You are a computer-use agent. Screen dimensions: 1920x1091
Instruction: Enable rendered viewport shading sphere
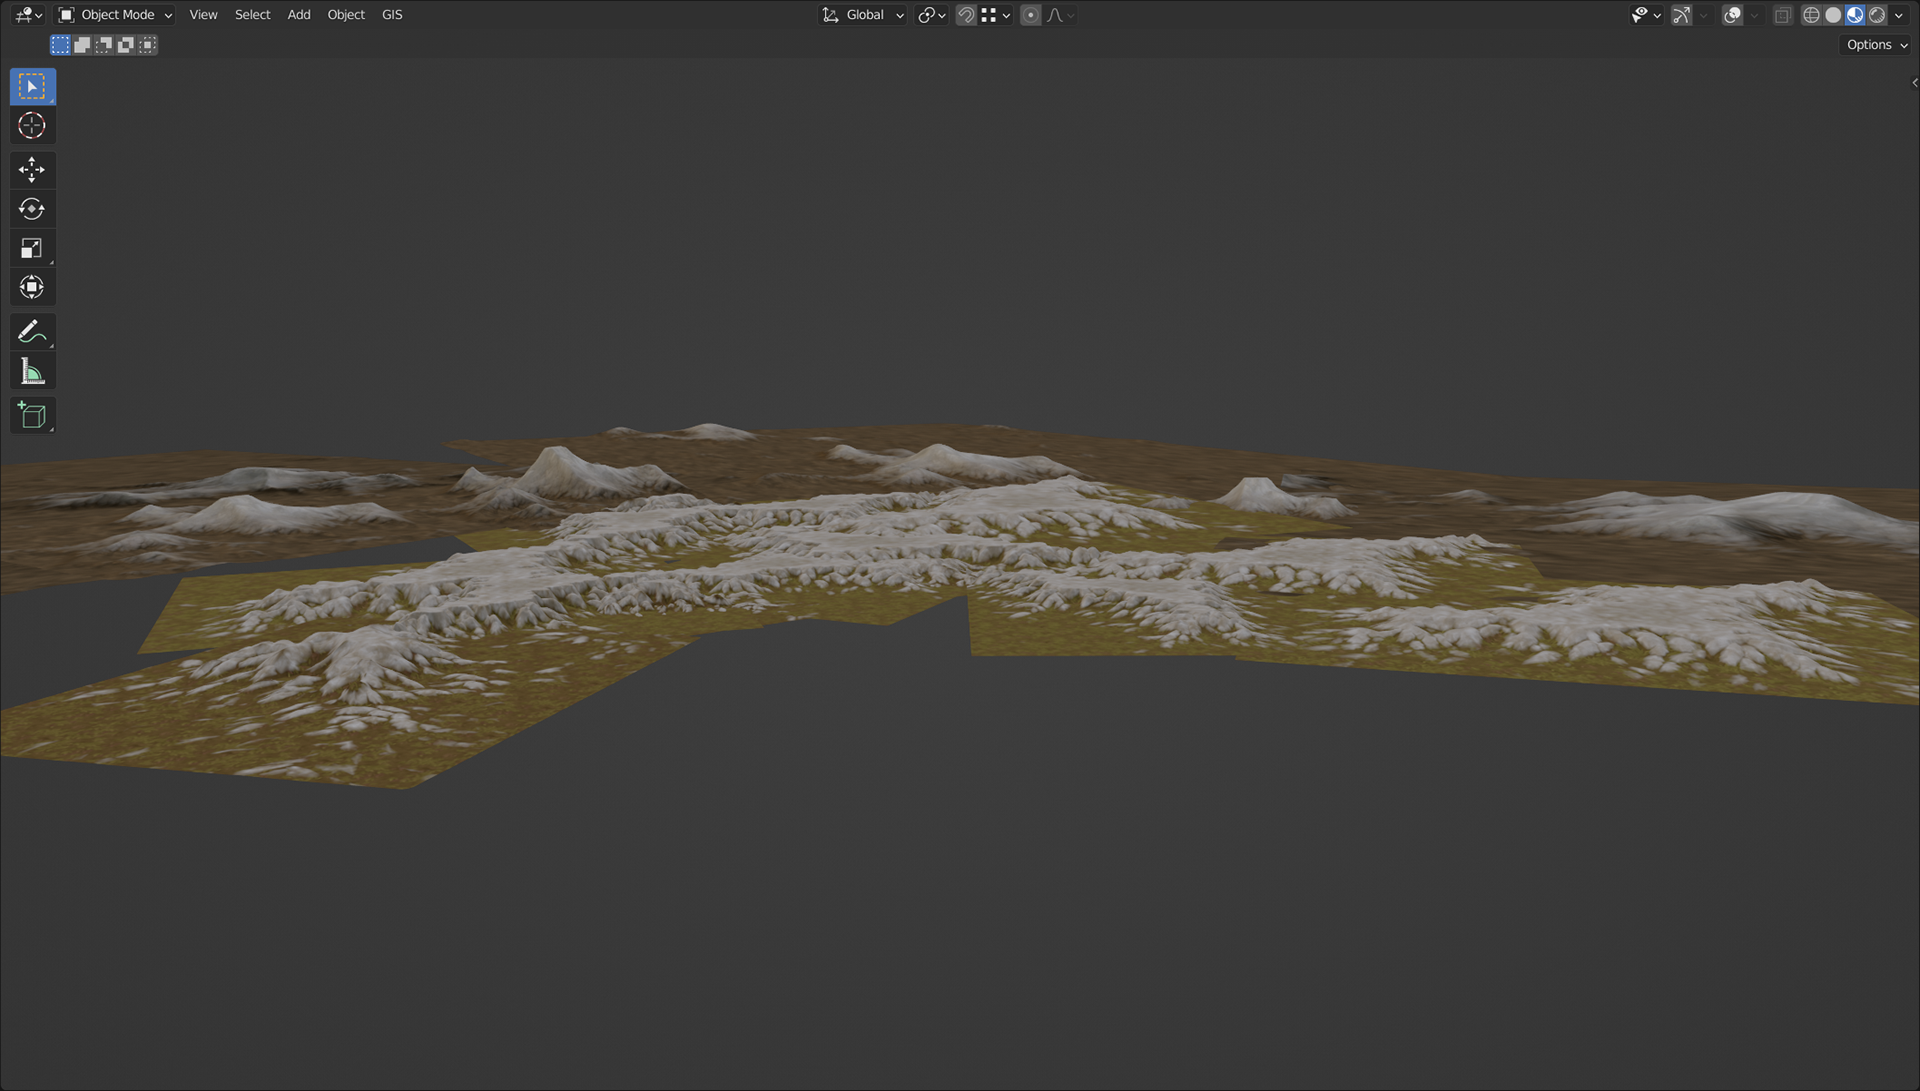pyautogui.click(x=1877, y=15)
